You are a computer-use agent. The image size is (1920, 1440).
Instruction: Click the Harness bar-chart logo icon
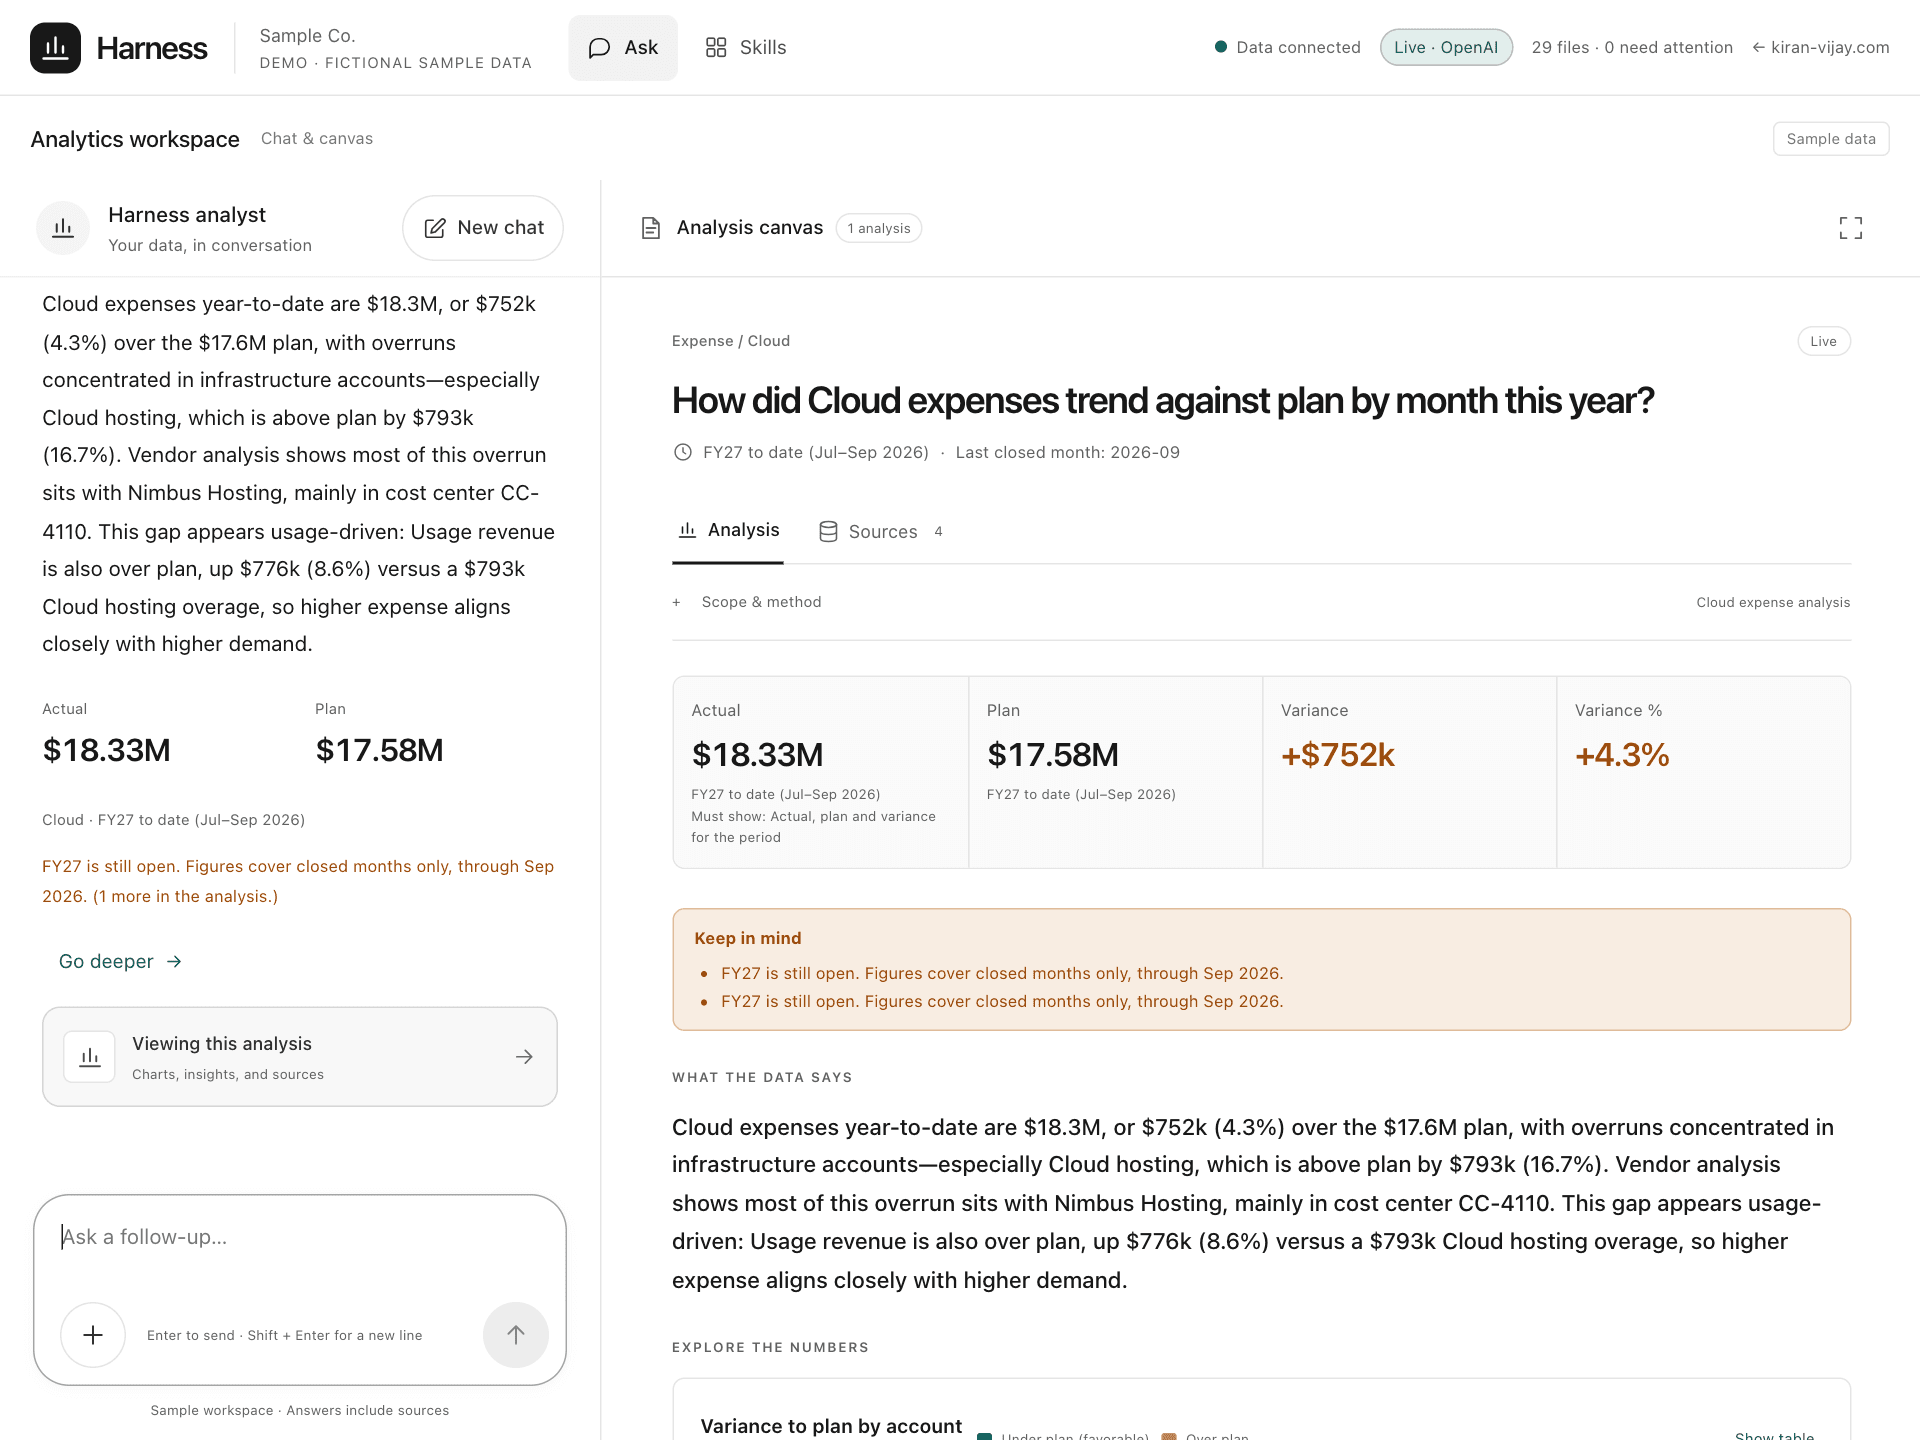pos(55,48)
